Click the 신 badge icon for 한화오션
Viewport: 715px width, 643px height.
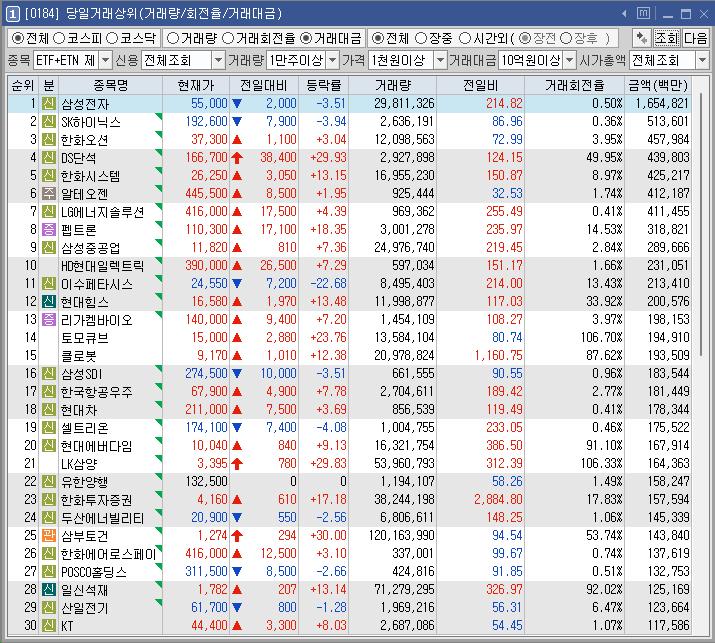[49, 140]
